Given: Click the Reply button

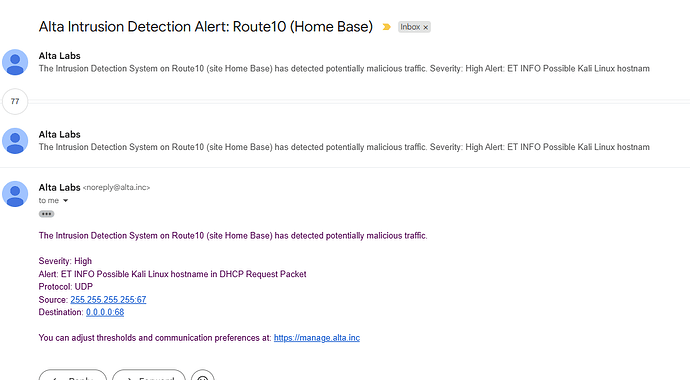Looking at the screenshot, I should (73, 376).
